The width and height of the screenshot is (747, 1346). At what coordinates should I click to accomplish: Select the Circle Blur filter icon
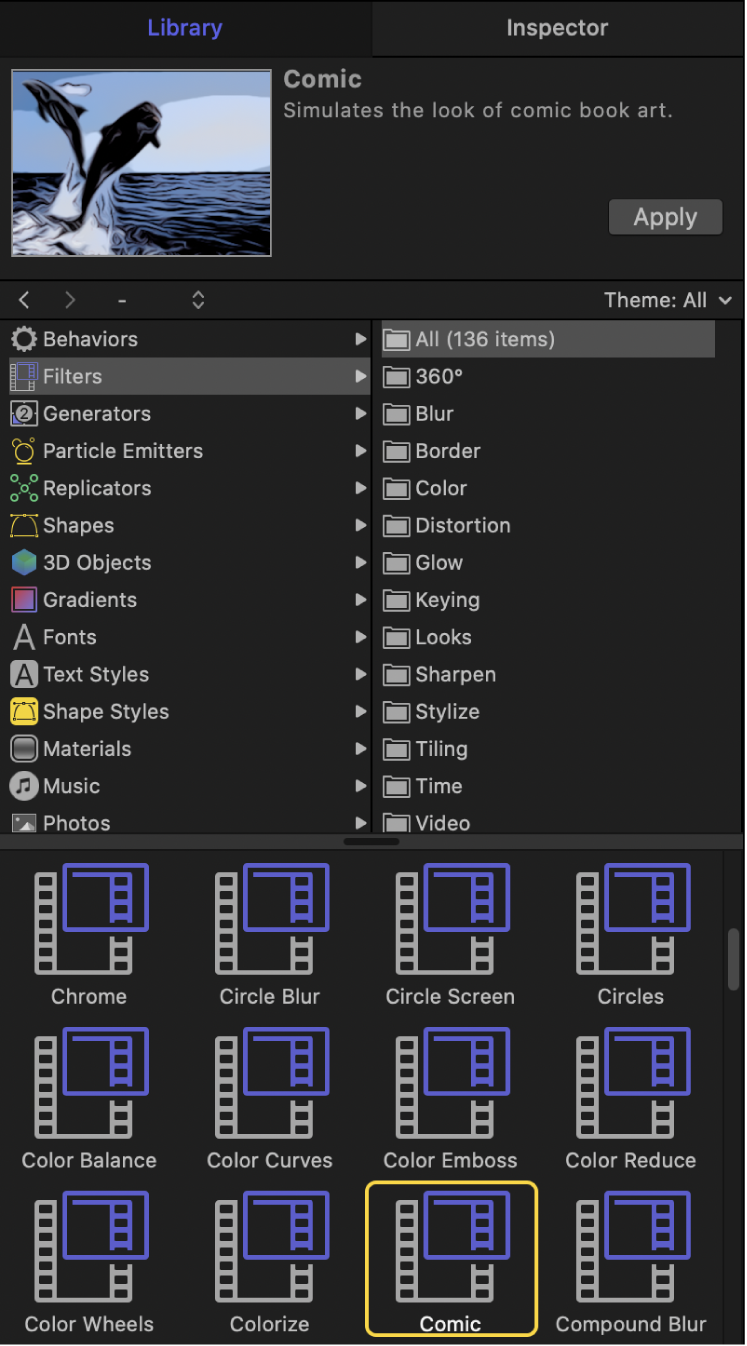coord(271,919)
